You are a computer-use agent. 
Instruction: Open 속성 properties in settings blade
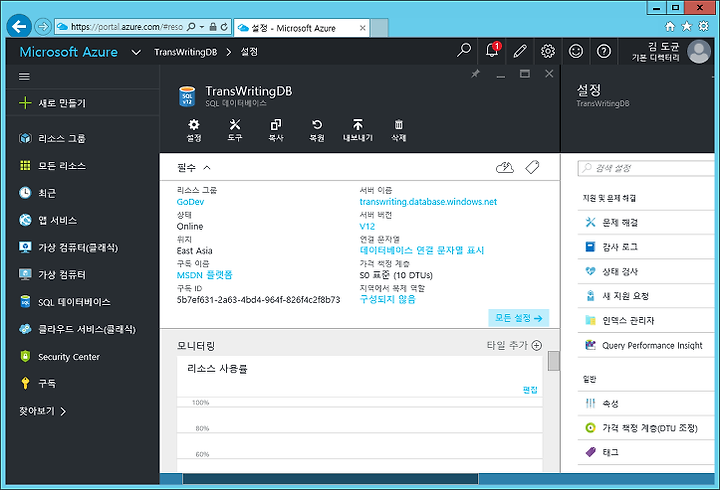[646, 404]
